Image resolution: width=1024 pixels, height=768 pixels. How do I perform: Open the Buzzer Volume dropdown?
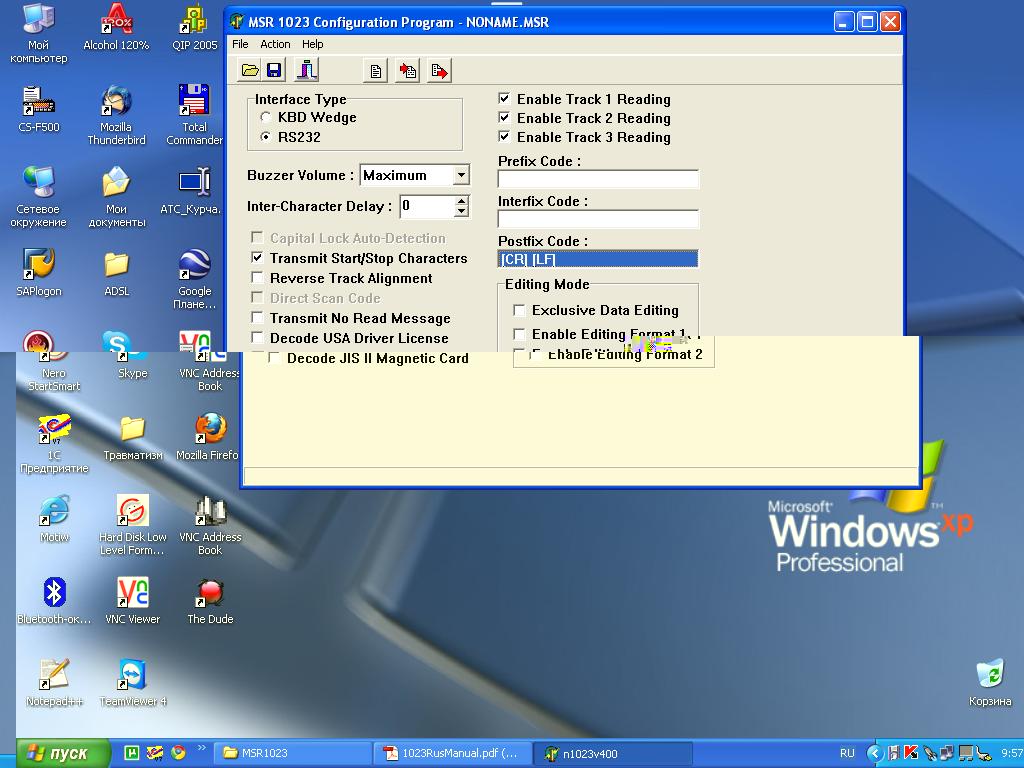(x=461, y=175)
